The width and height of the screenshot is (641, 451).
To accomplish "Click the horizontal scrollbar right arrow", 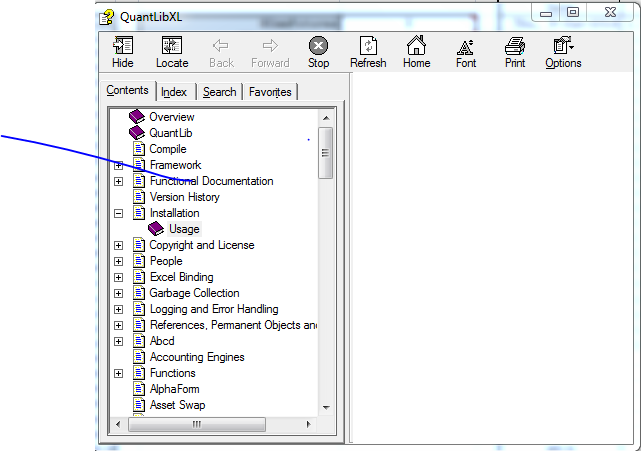I will pos(310,424).
